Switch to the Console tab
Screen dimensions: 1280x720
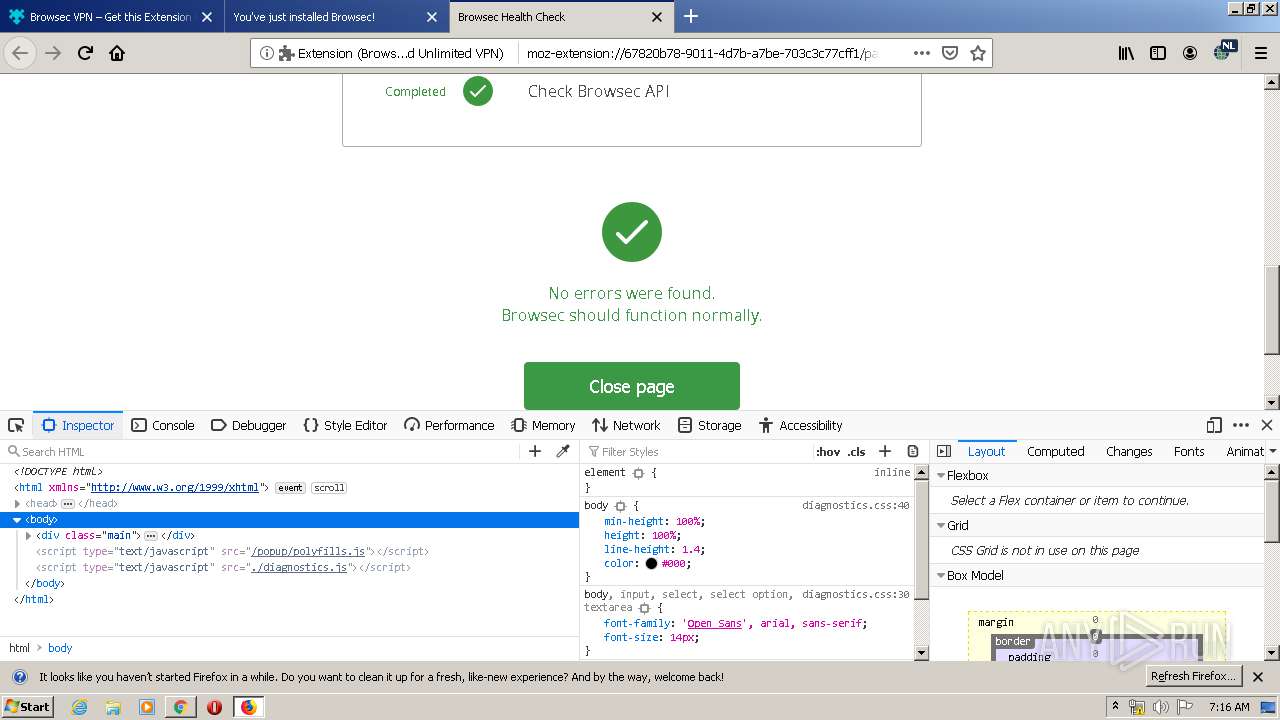[163, 425]
